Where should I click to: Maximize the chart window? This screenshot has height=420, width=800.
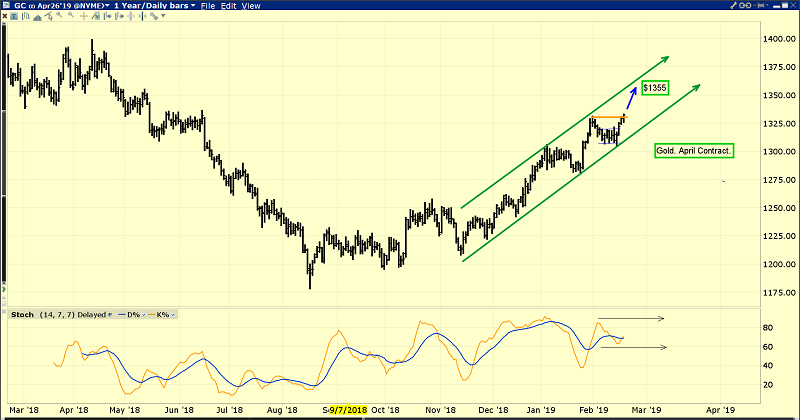tap(785, 6)
